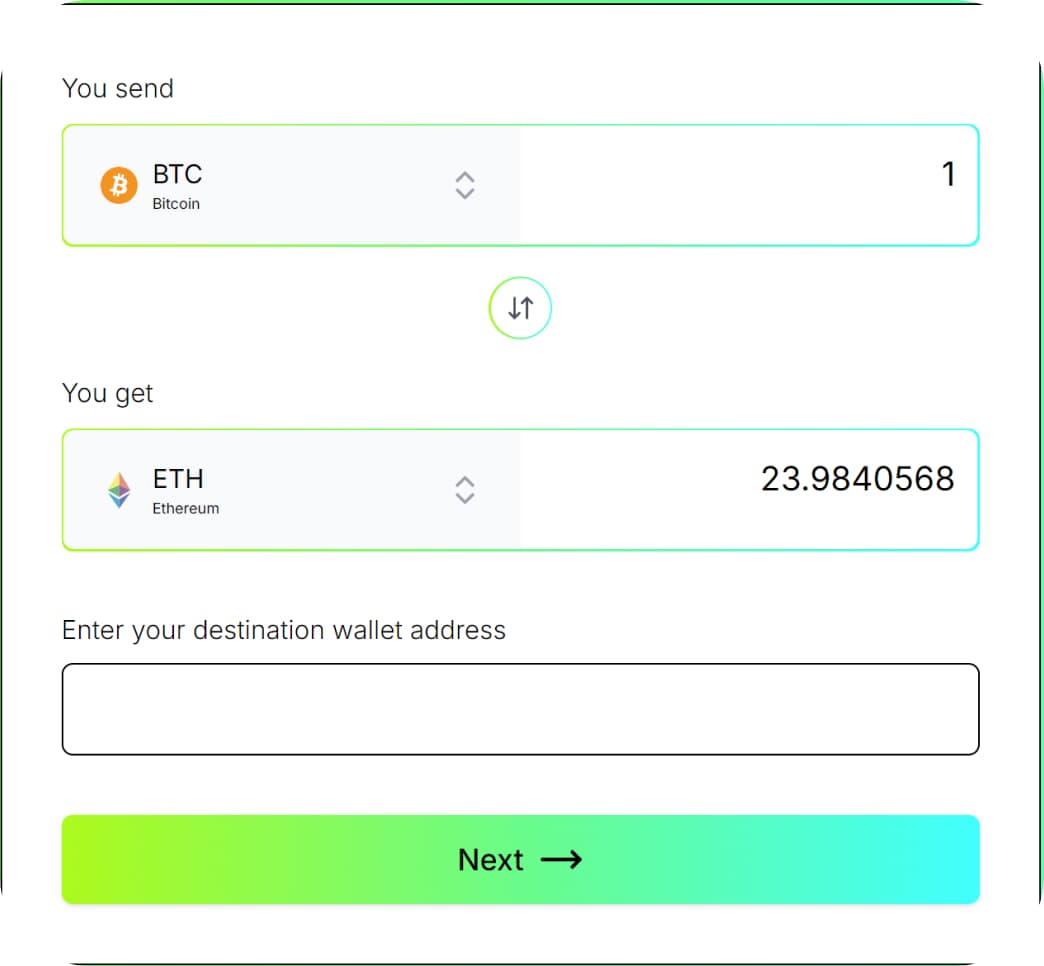Viewport: 1044px width, 966px height.
Task: Open the BTC currency selector chevron
Action: click(465, 185)
